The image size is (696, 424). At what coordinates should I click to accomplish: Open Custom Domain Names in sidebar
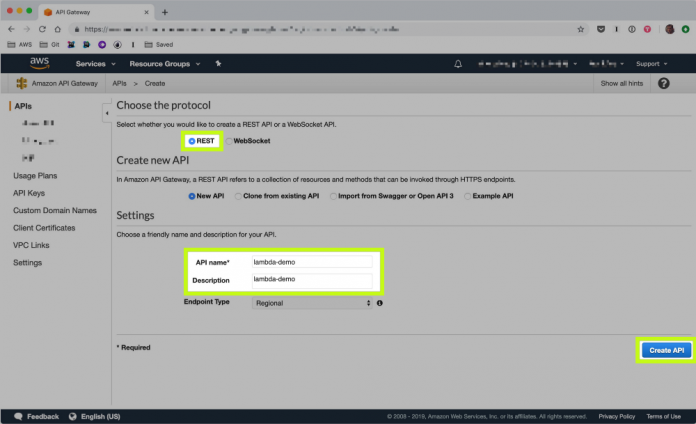tap(55, 210)
